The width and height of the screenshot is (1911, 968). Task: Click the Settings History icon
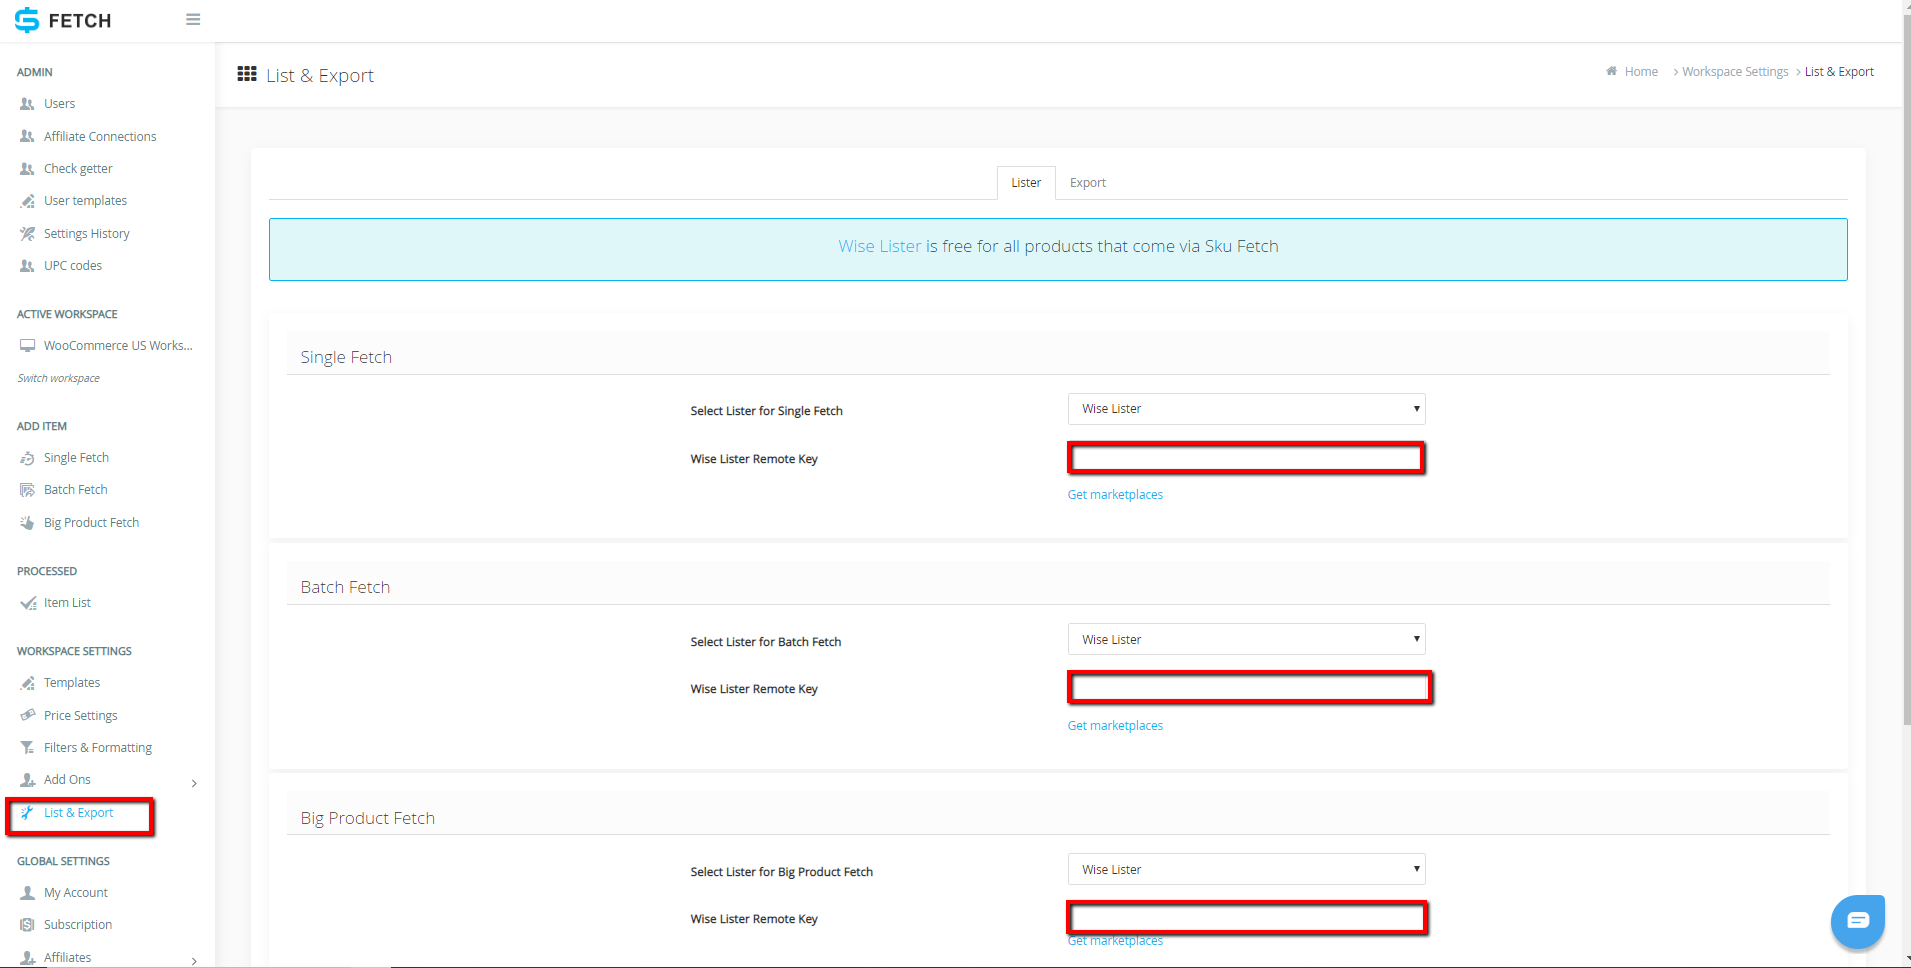(27, 234)
